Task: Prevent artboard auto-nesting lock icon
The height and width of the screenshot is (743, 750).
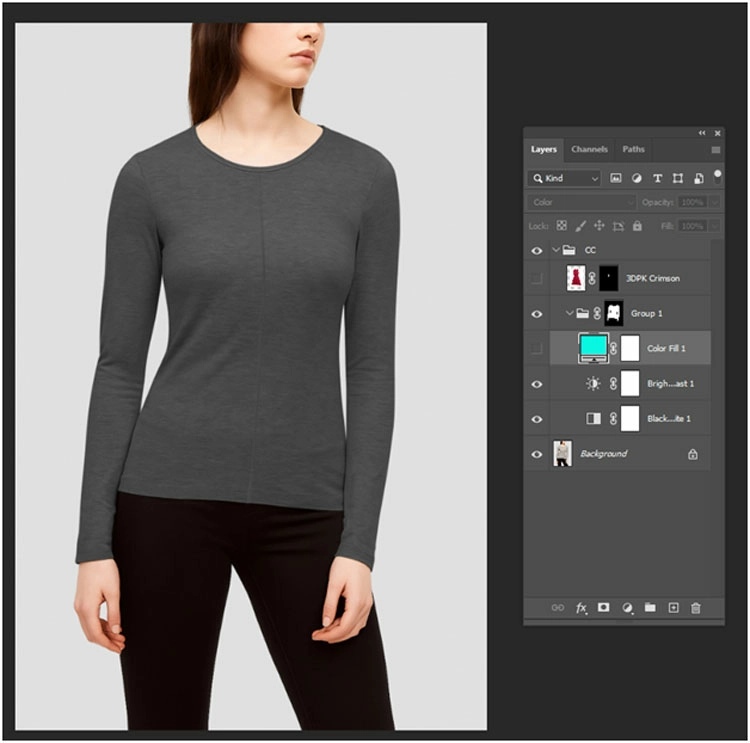Action: point(618,226)
